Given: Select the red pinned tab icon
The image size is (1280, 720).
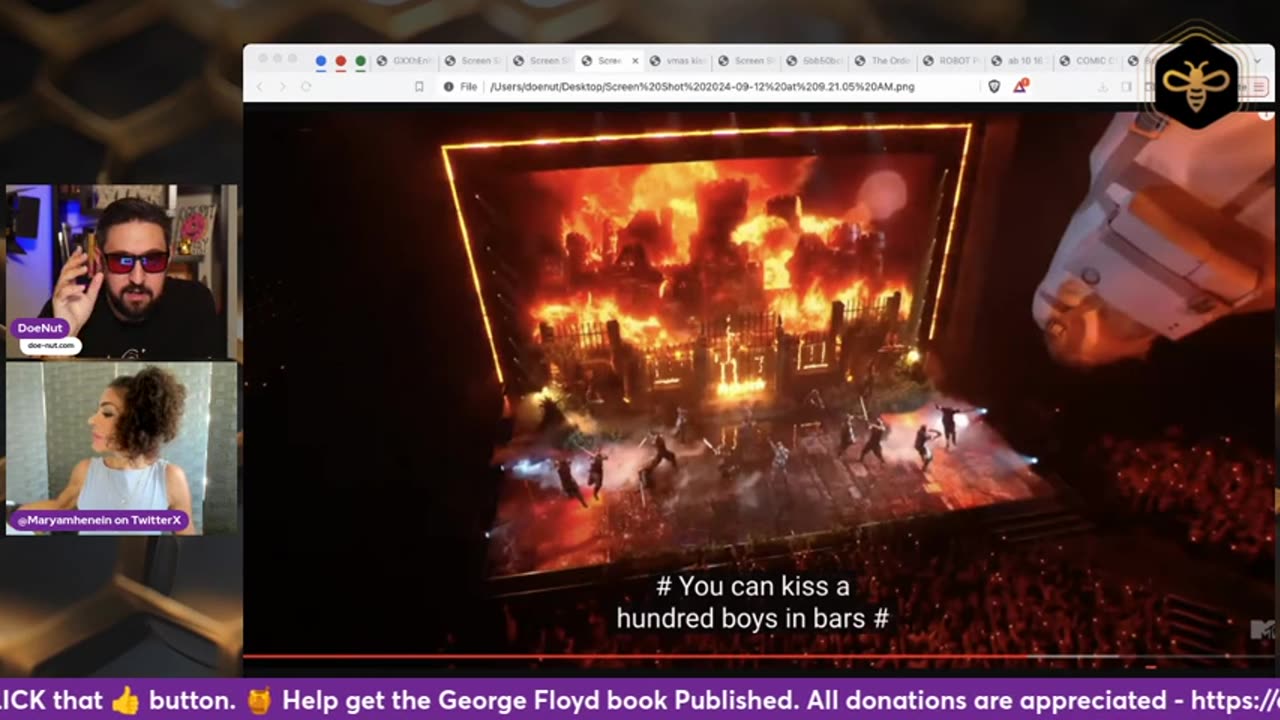Looking at the screenshot, I should (340, 61).
